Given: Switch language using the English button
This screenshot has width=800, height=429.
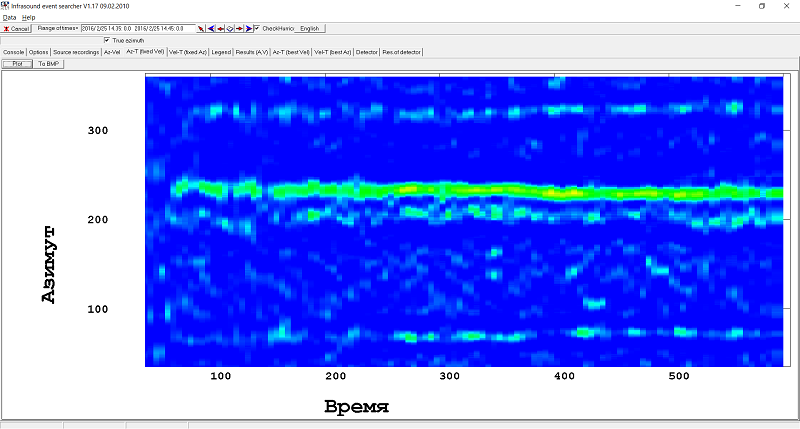Looking at the screenshot, I should 310,29.
